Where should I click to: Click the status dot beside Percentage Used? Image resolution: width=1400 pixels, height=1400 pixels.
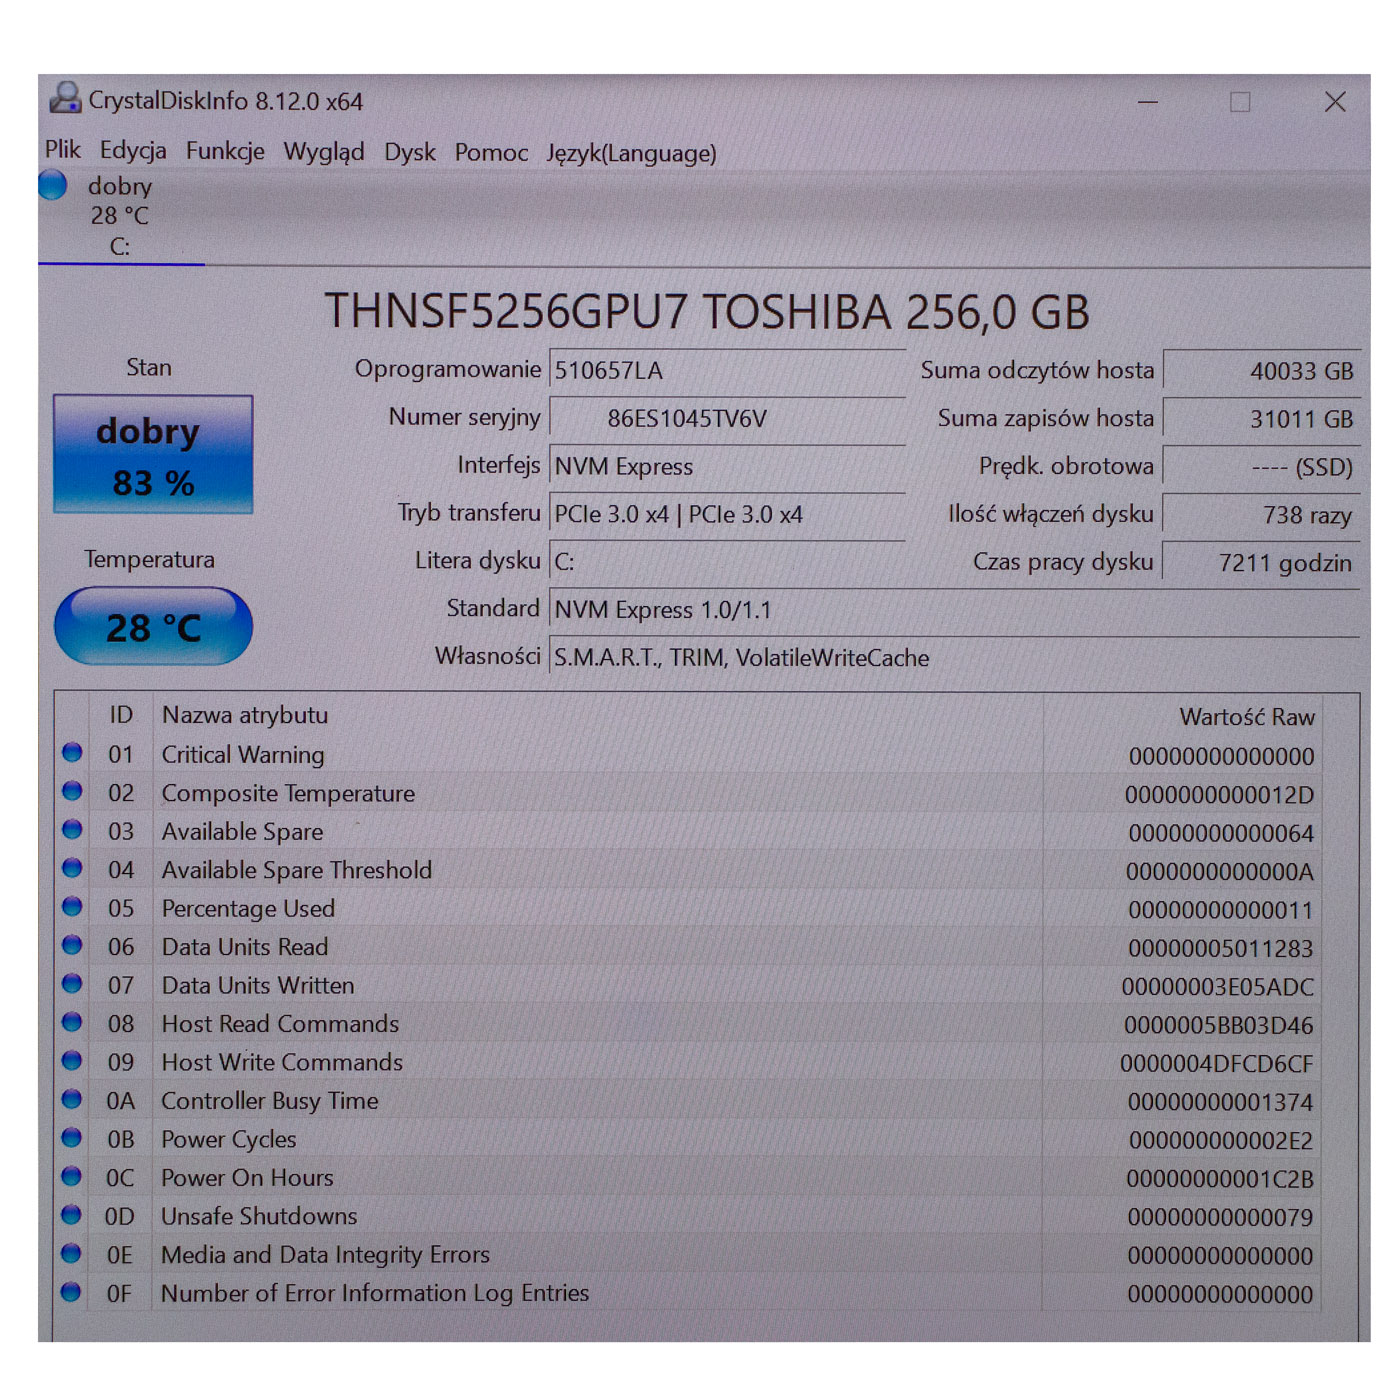72,907
